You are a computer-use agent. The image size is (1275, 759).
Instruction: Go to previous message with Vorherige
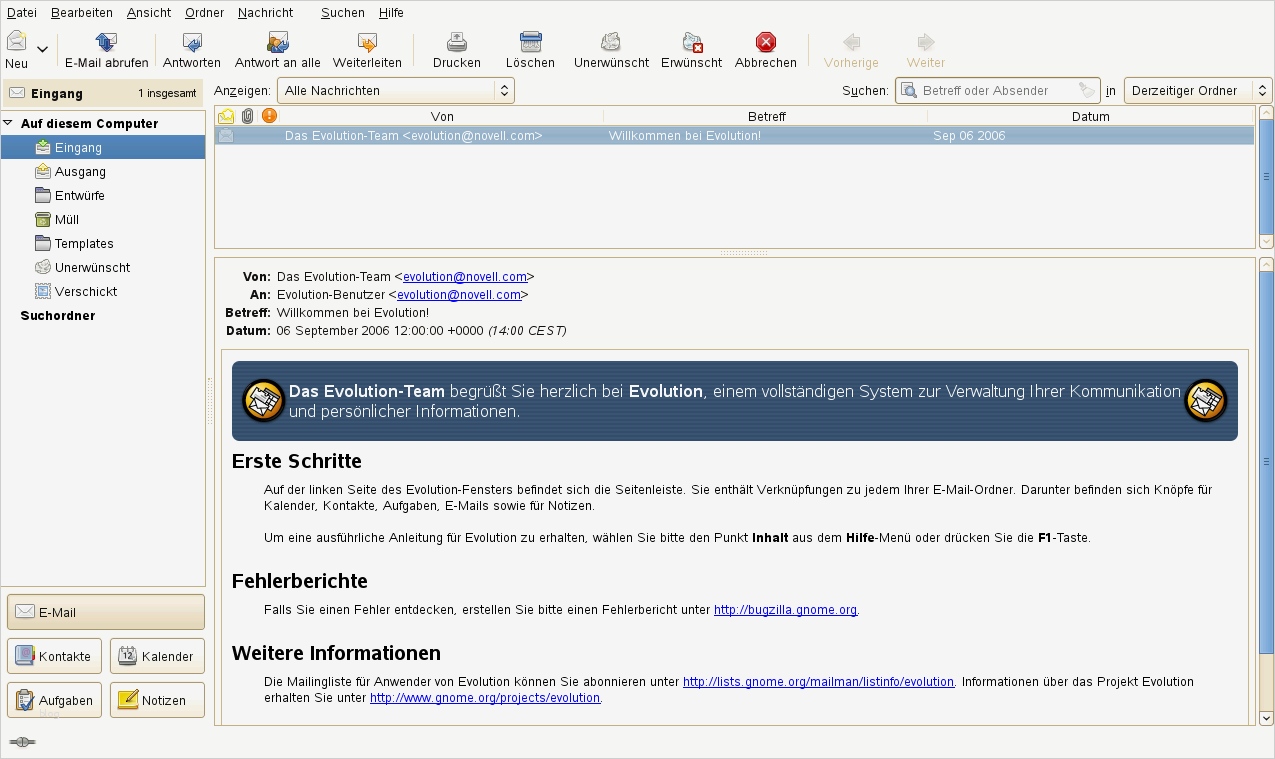pyautogui.click(x=851, y=50)
